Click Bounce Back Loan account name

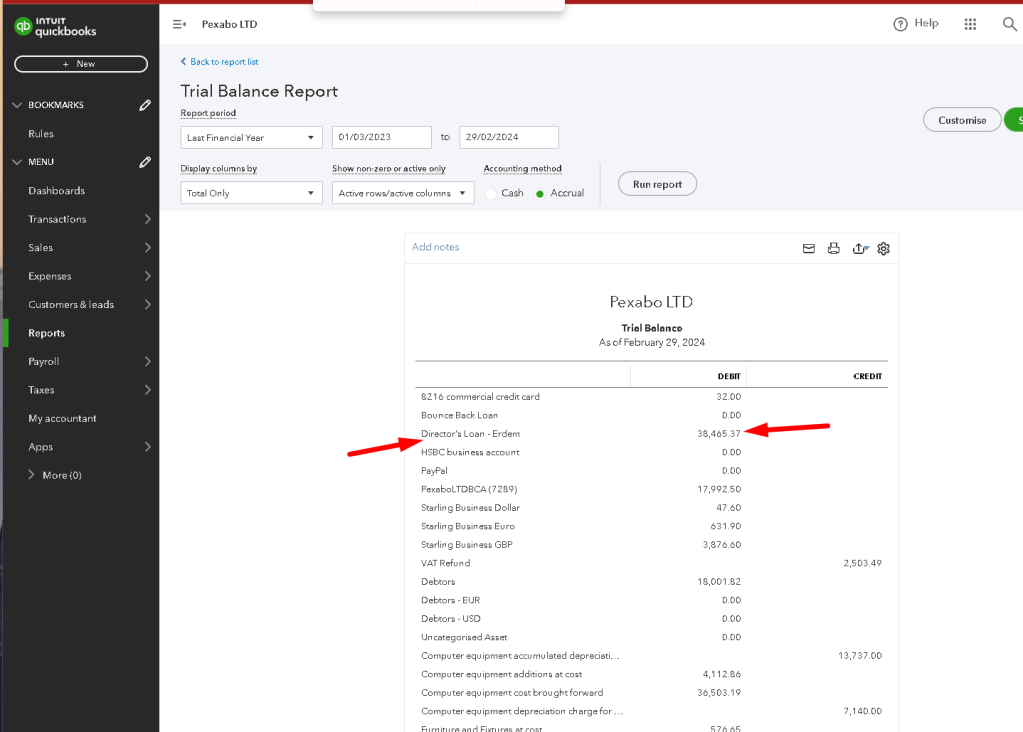coord(459,416)
